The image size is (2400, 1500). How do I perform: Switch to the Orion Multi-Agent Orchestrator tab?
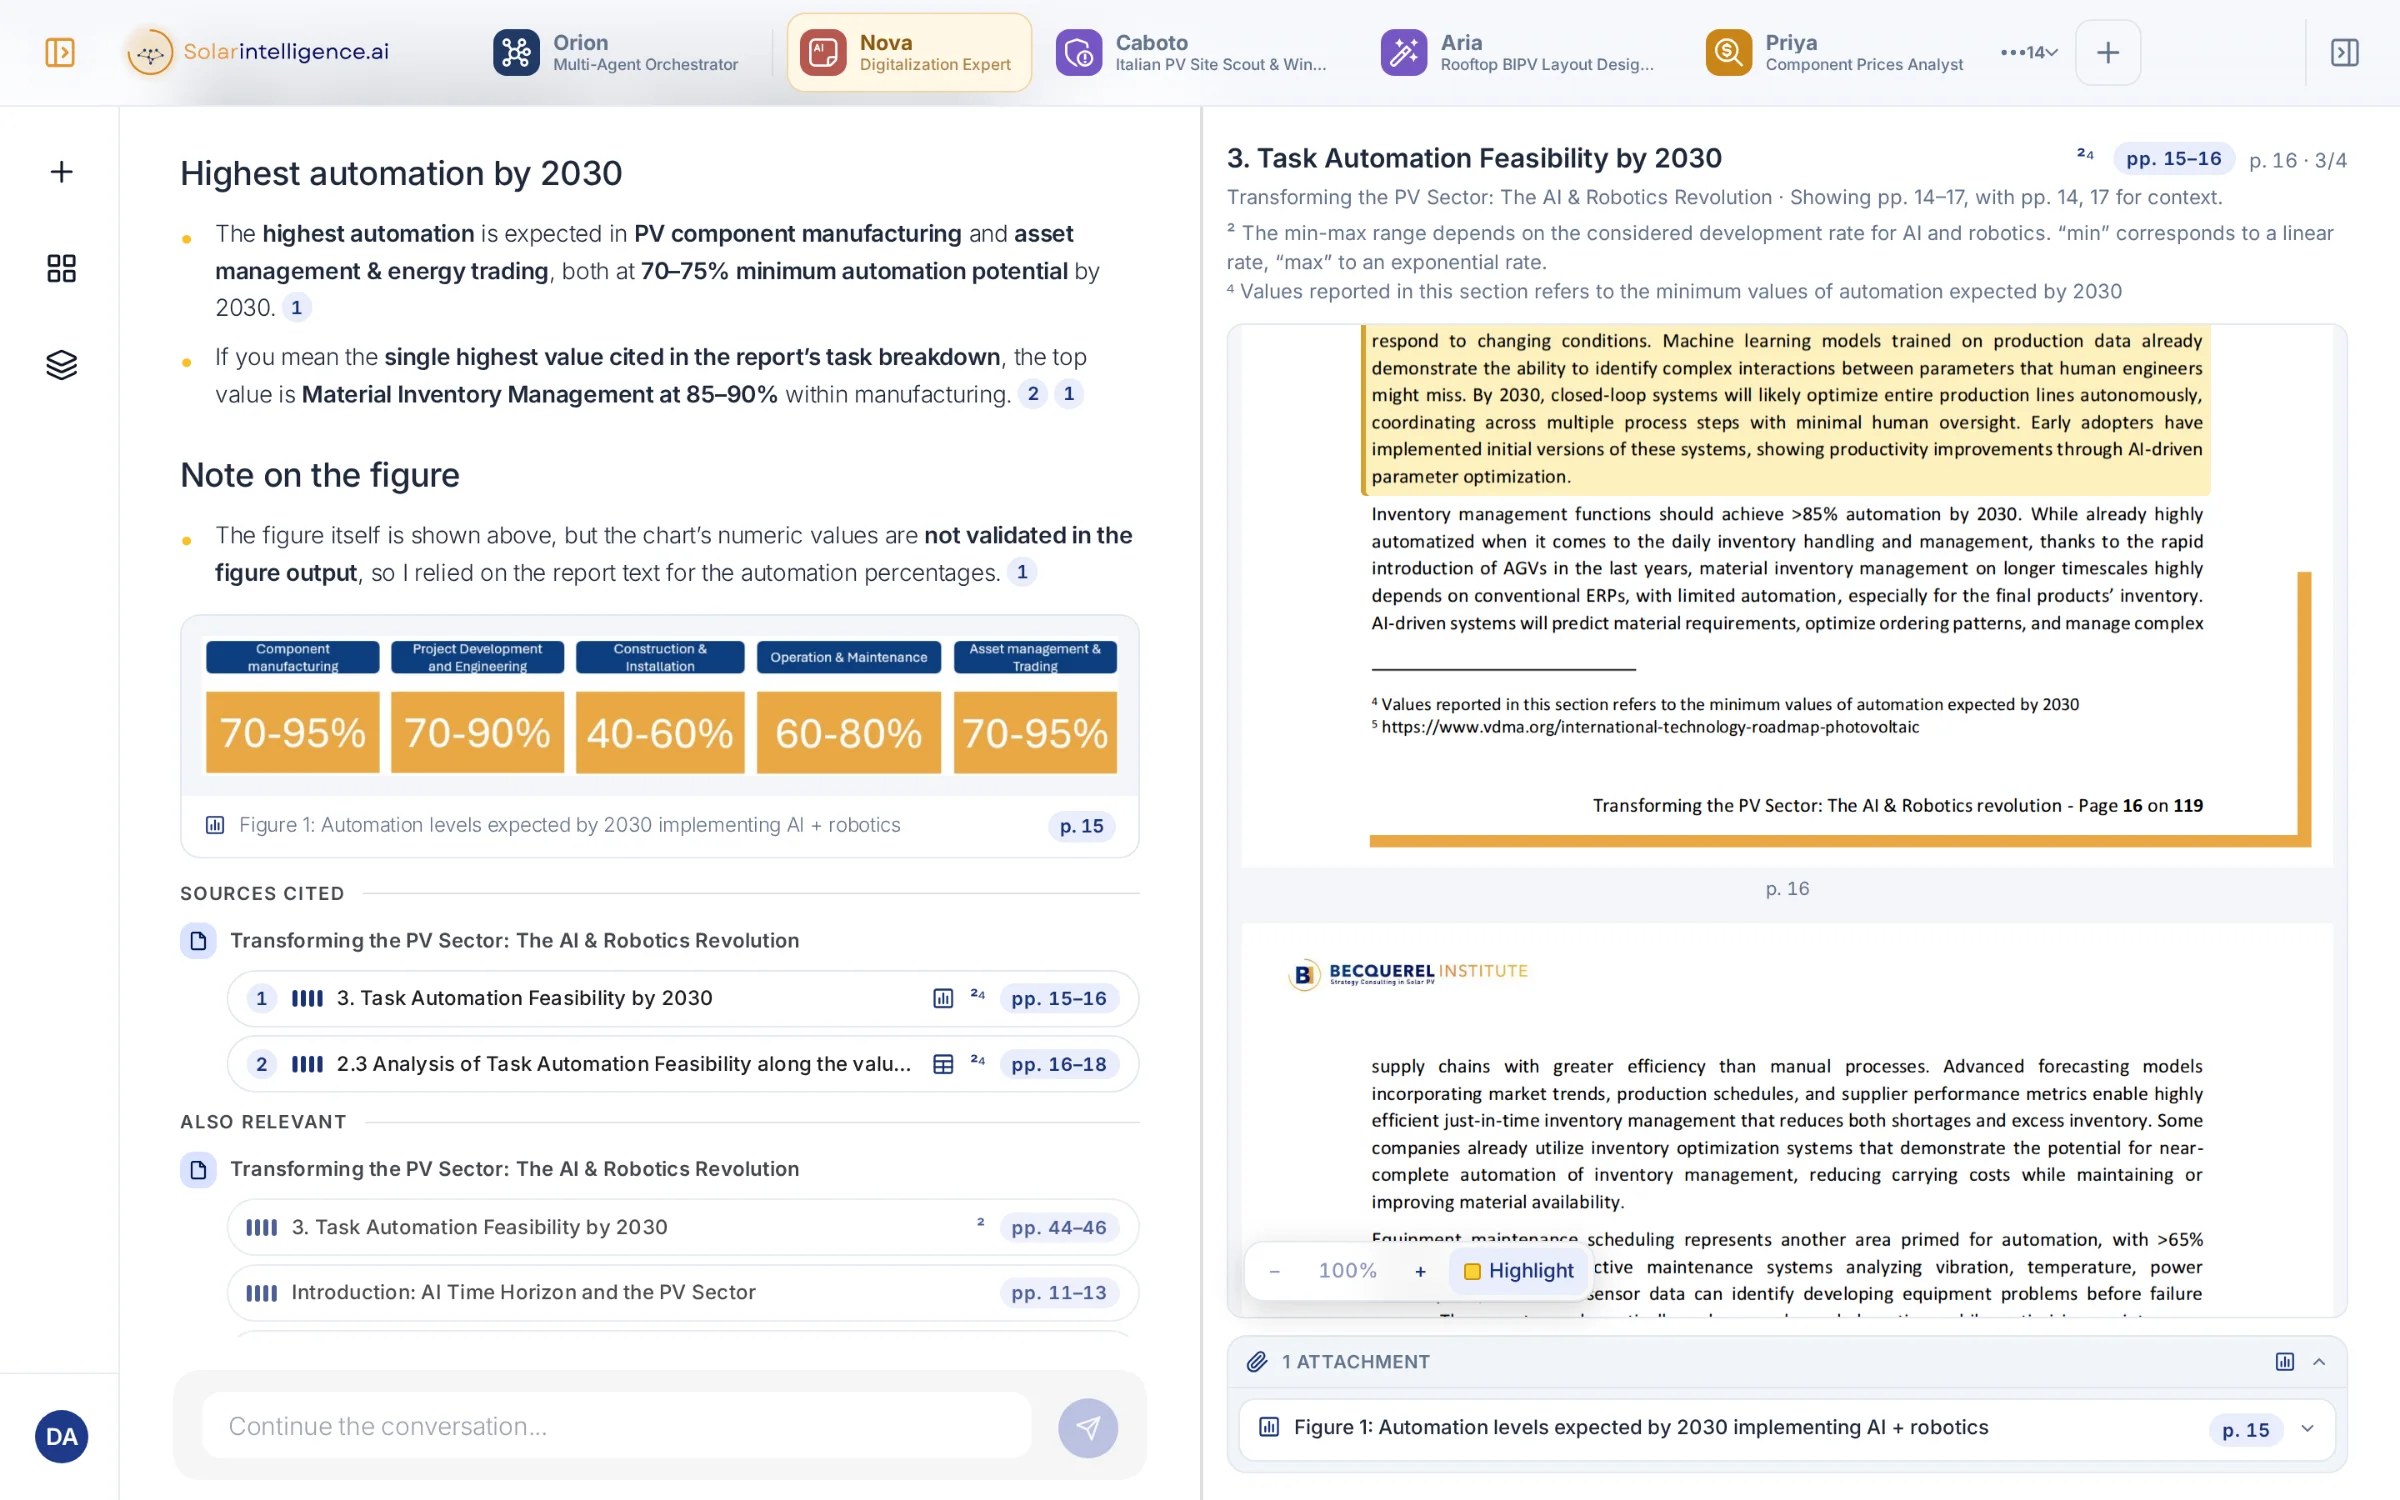616,52
